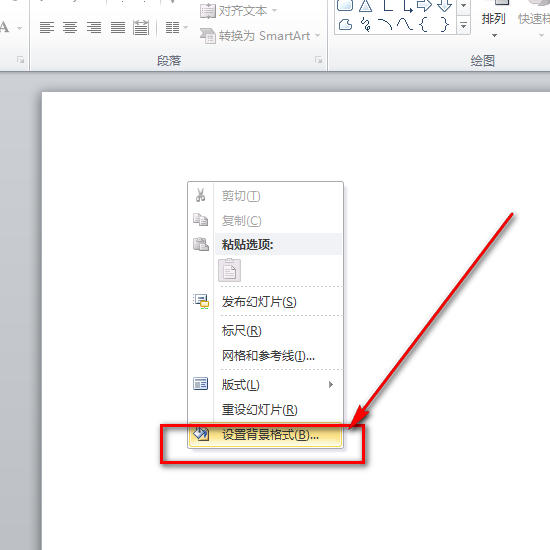Select the curve shape
Image resolution: width=550 pixels, height=550 pixels.
(405, 25)
